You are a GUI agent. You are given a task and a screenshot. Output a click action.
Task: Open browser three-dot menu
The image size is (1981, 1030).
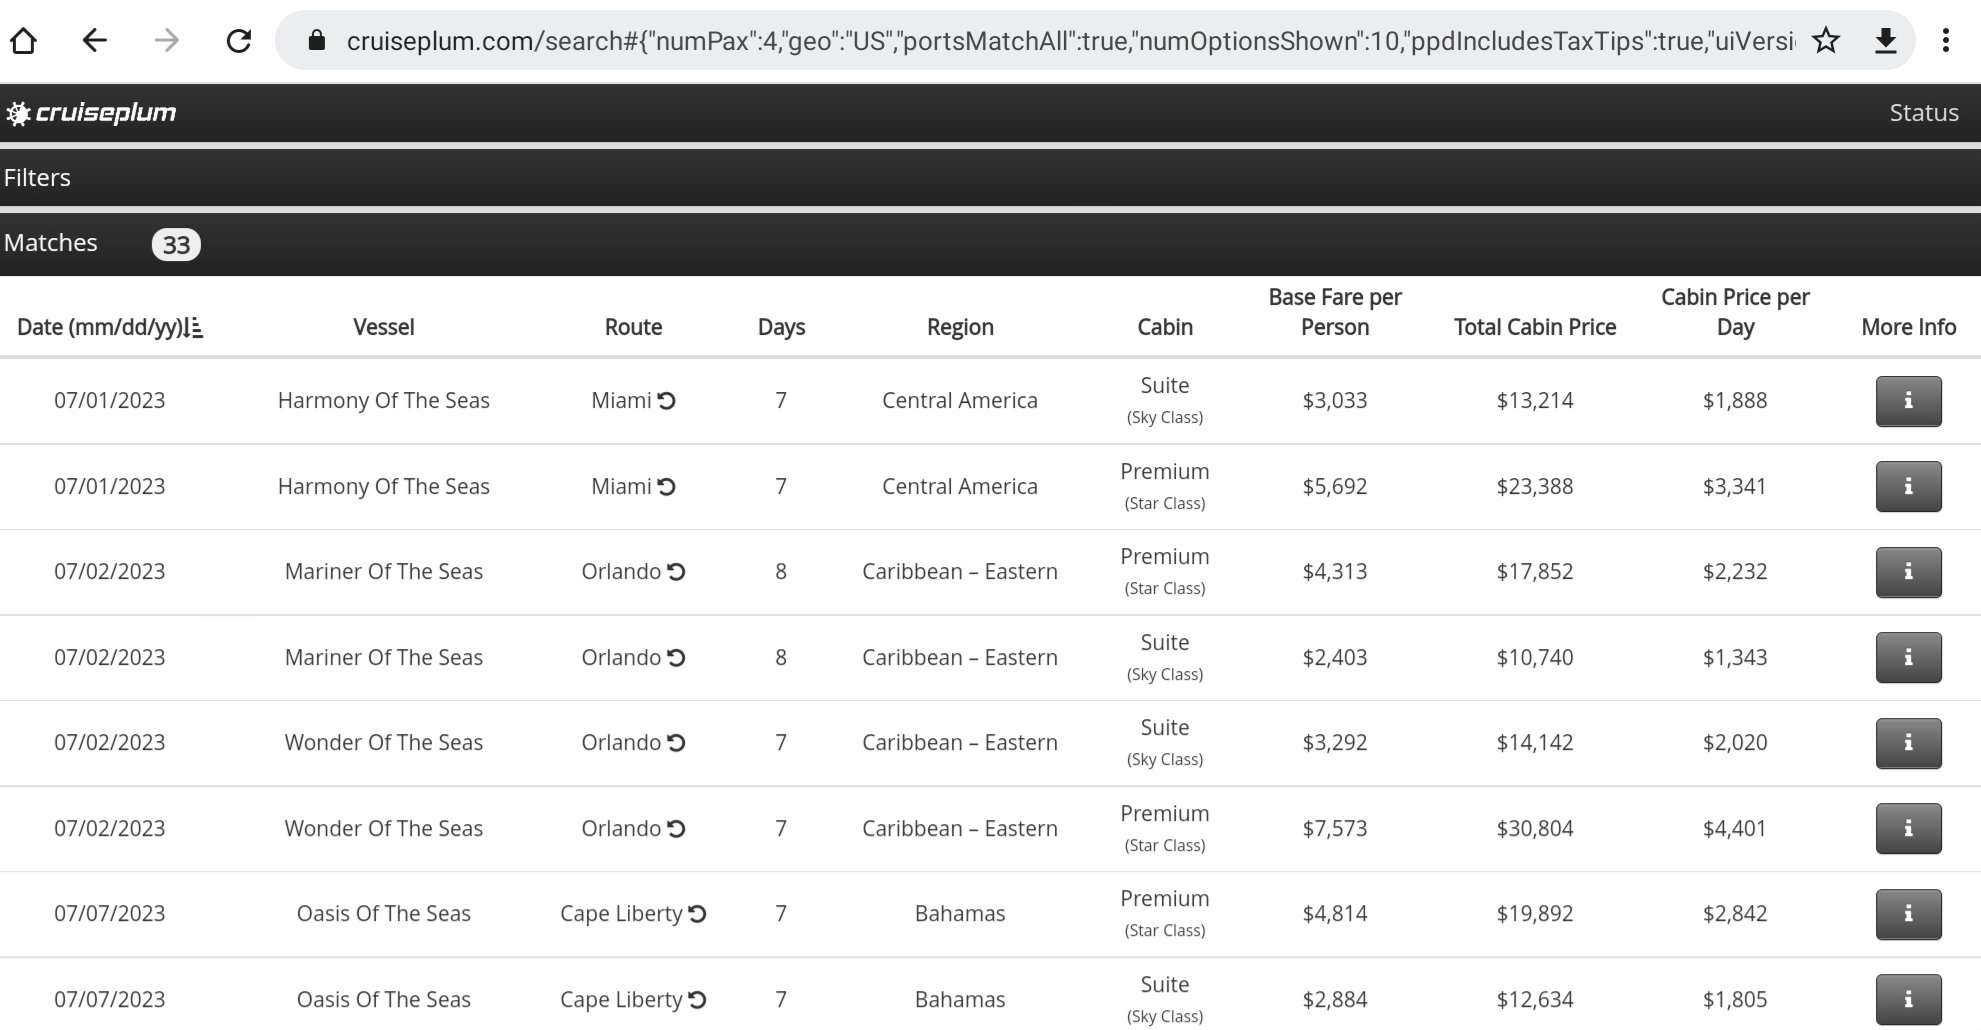tap(1945, 41)
